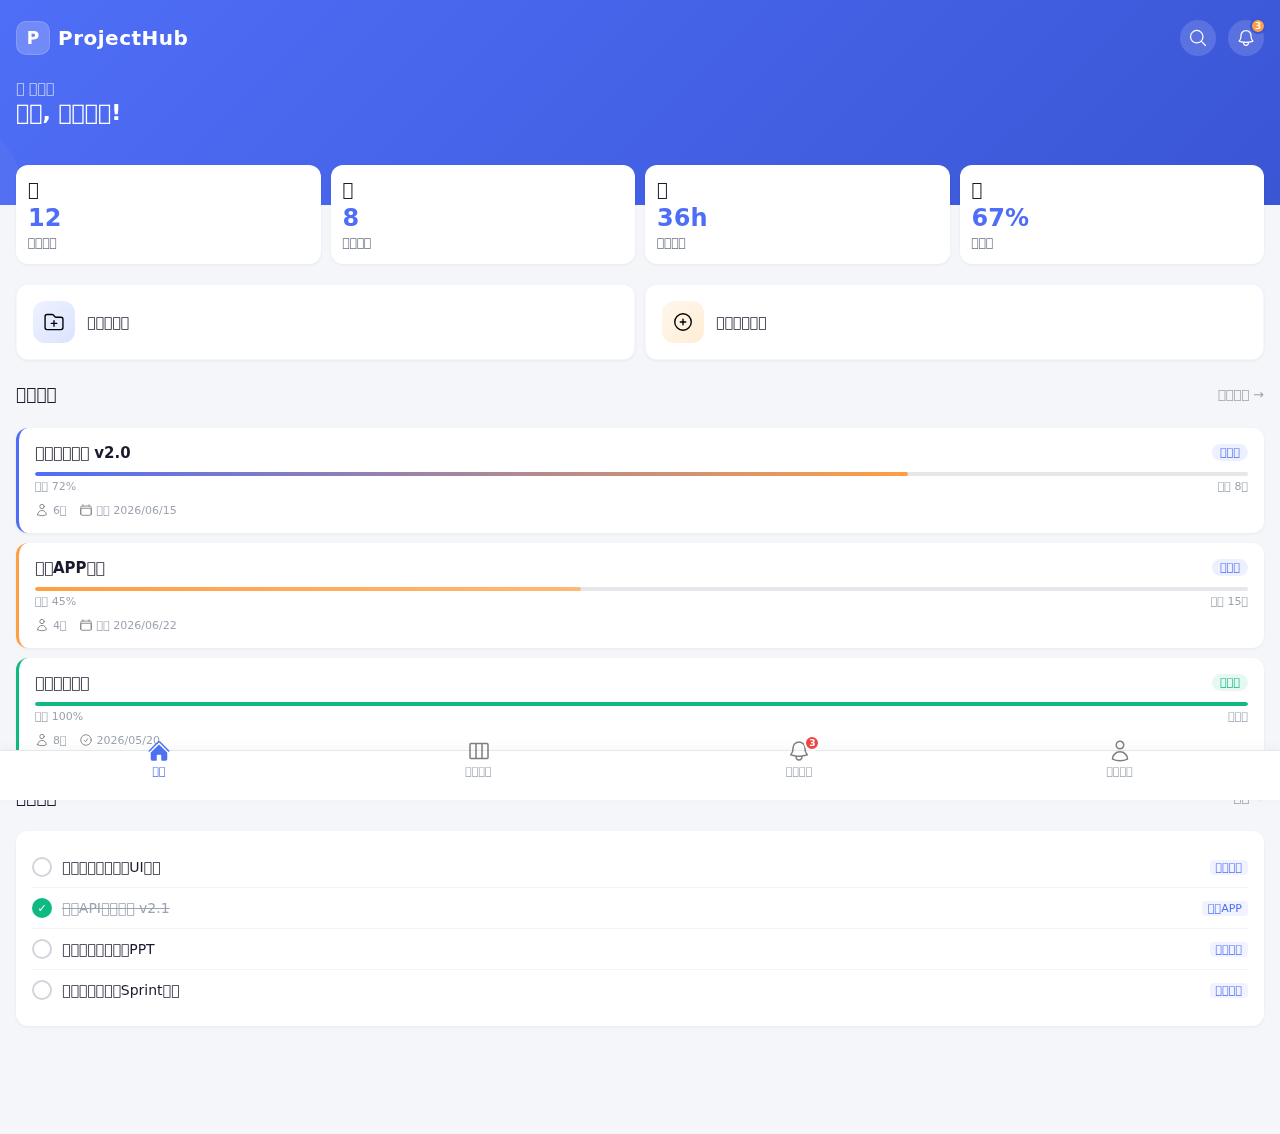Click the view-all arrow link above the project list
This screenshot has height=1134, width=1280.
(x=1241, y=395)
